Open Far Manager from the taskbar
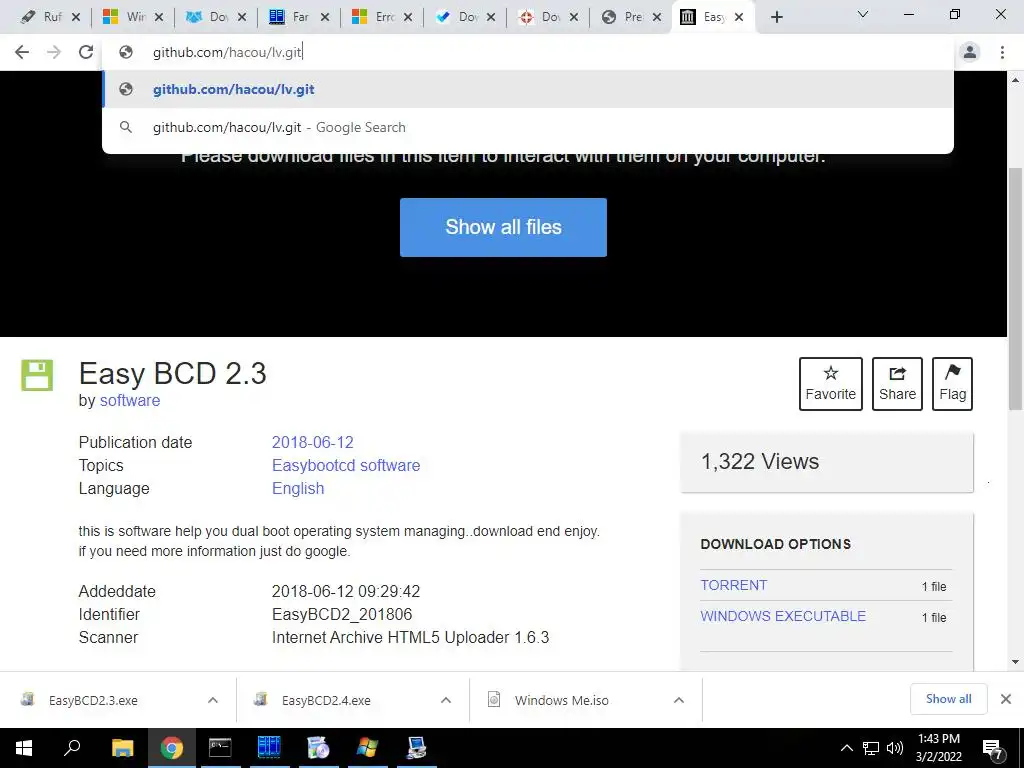Screen dimensions: 1024x768 tap(268, 748)
